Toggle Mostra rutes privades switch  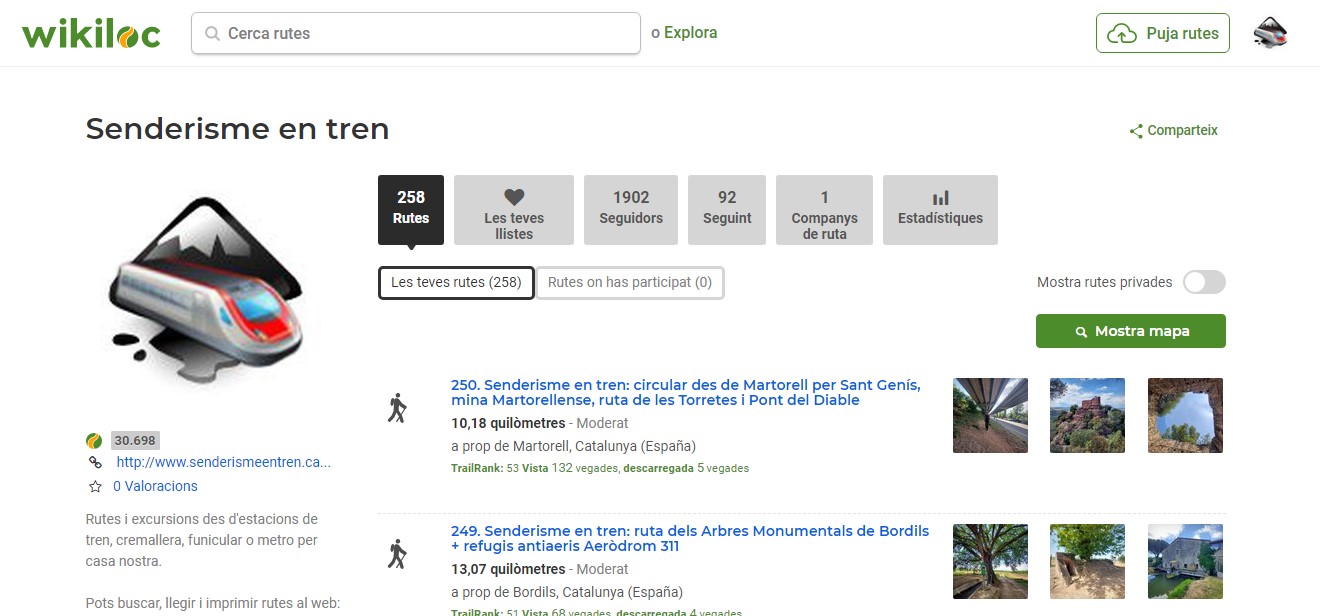click(1204, 282)
